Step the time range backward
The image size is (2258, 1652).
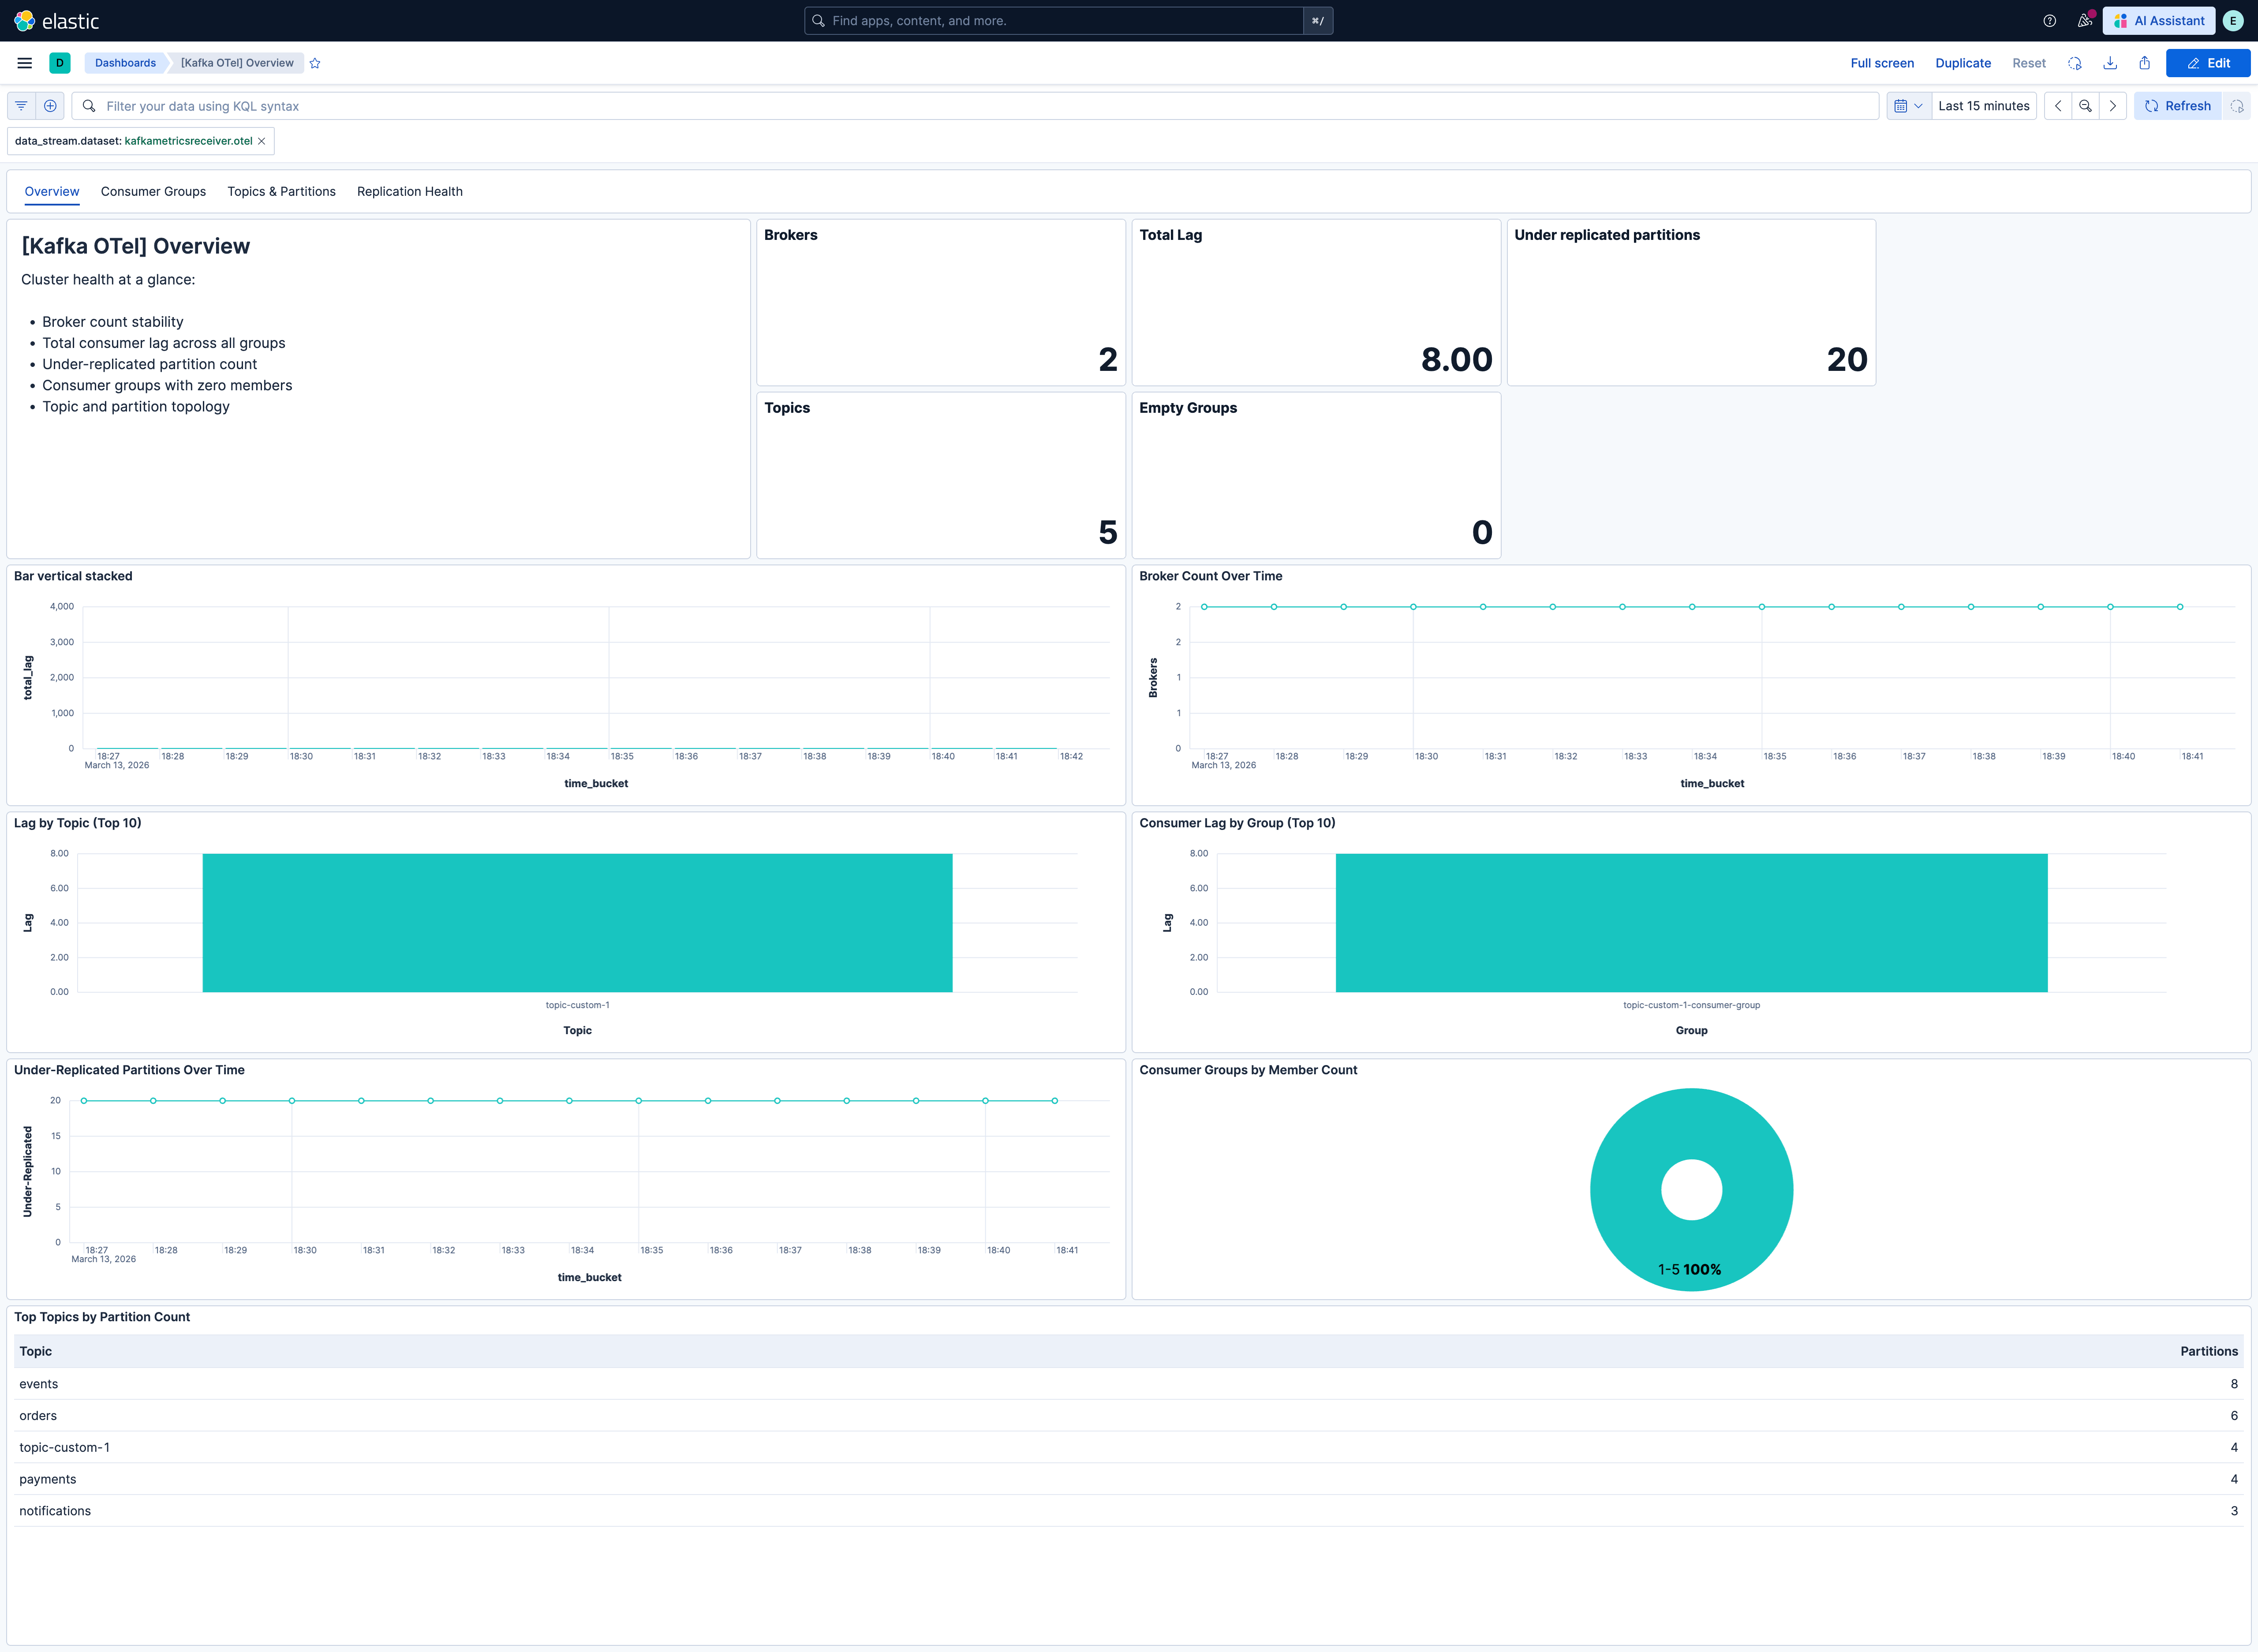click(2058, 106)
